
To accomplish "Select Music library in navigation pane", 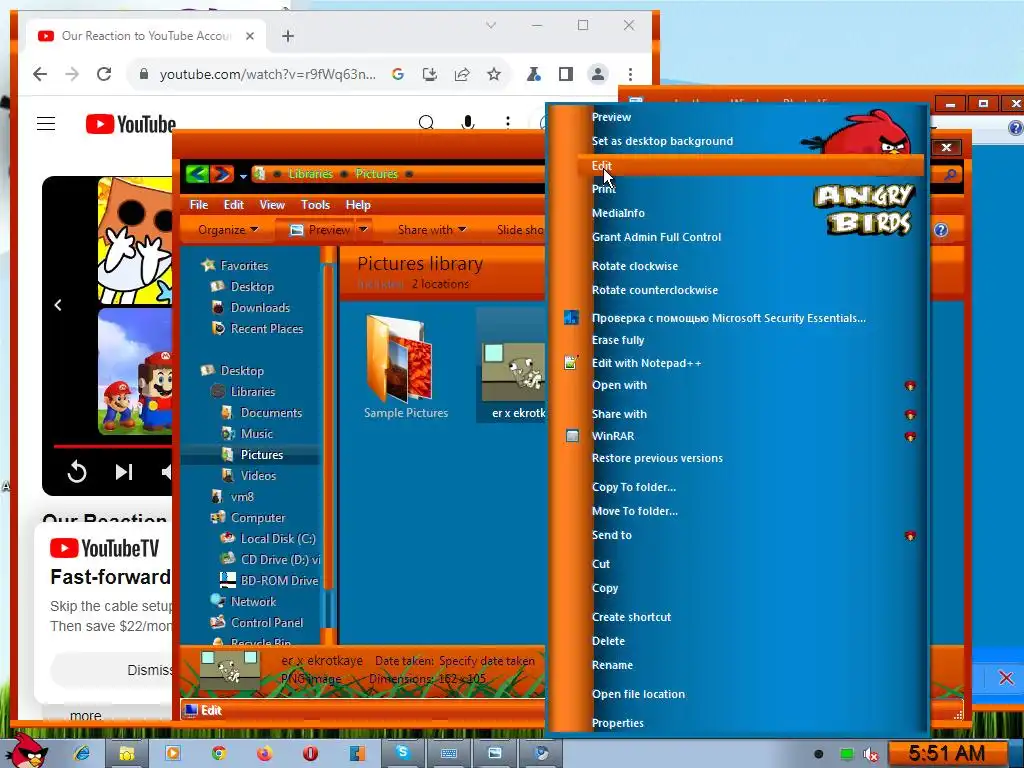I will point(257,434).
